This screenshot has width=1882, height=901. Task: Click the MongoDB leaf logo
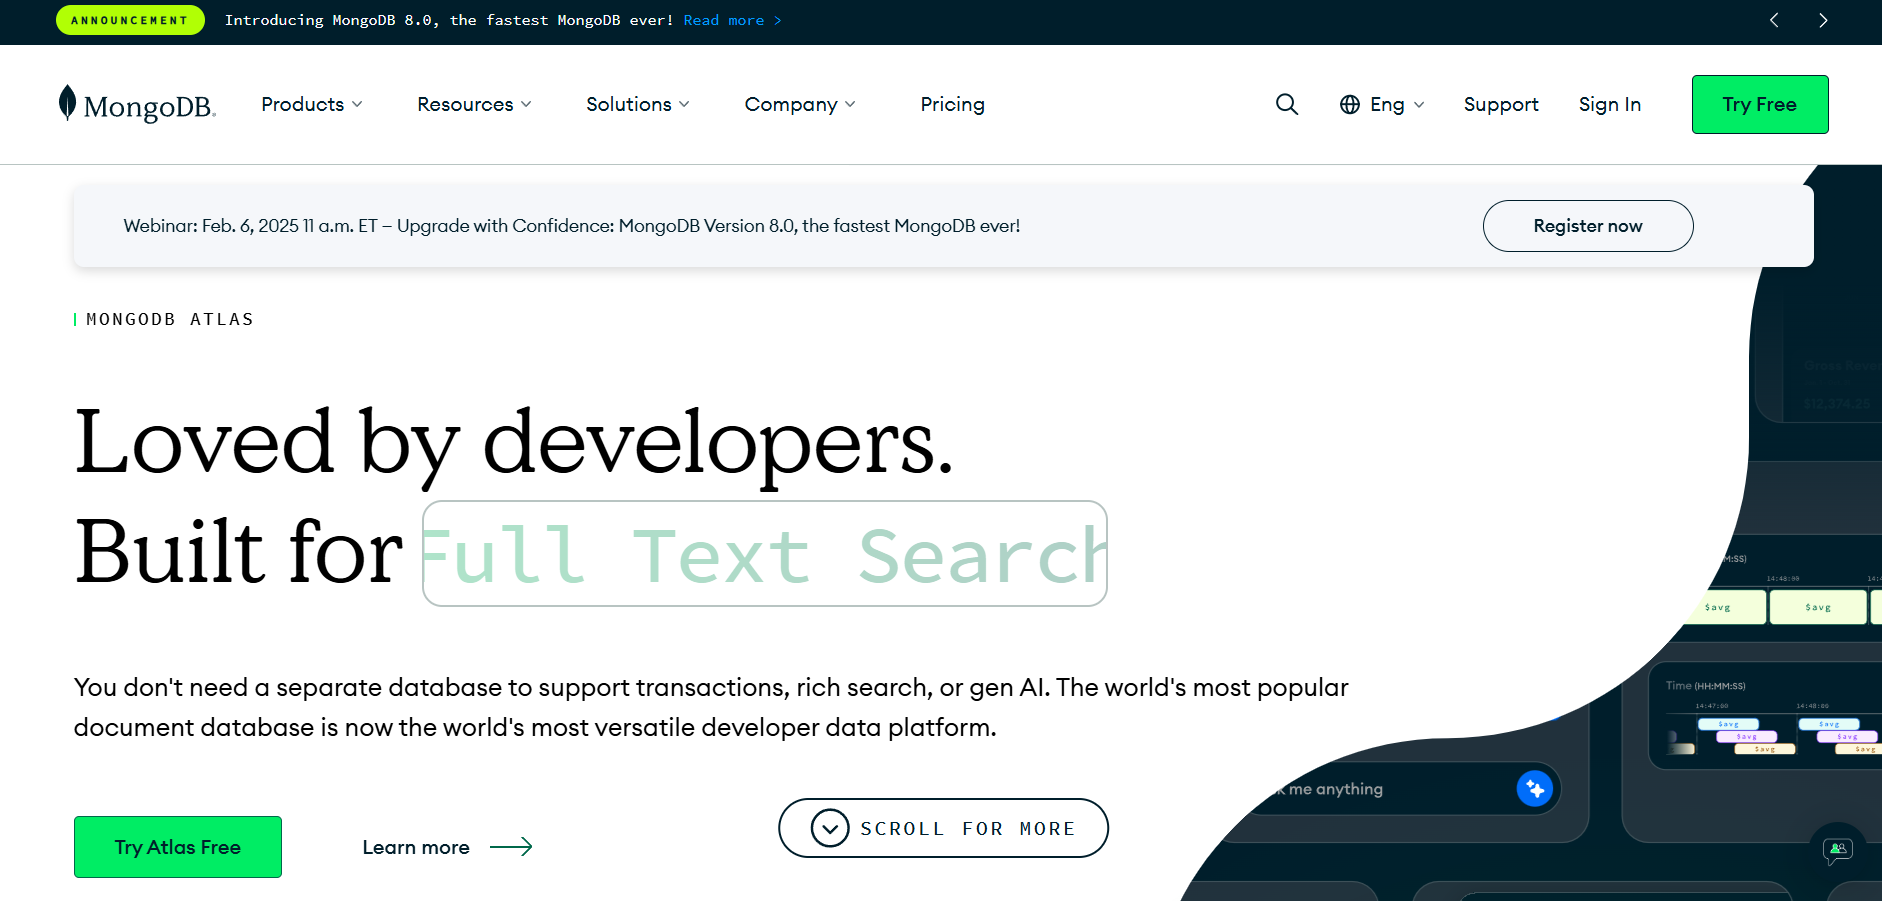pyautogui.click(x=67, y=103)
